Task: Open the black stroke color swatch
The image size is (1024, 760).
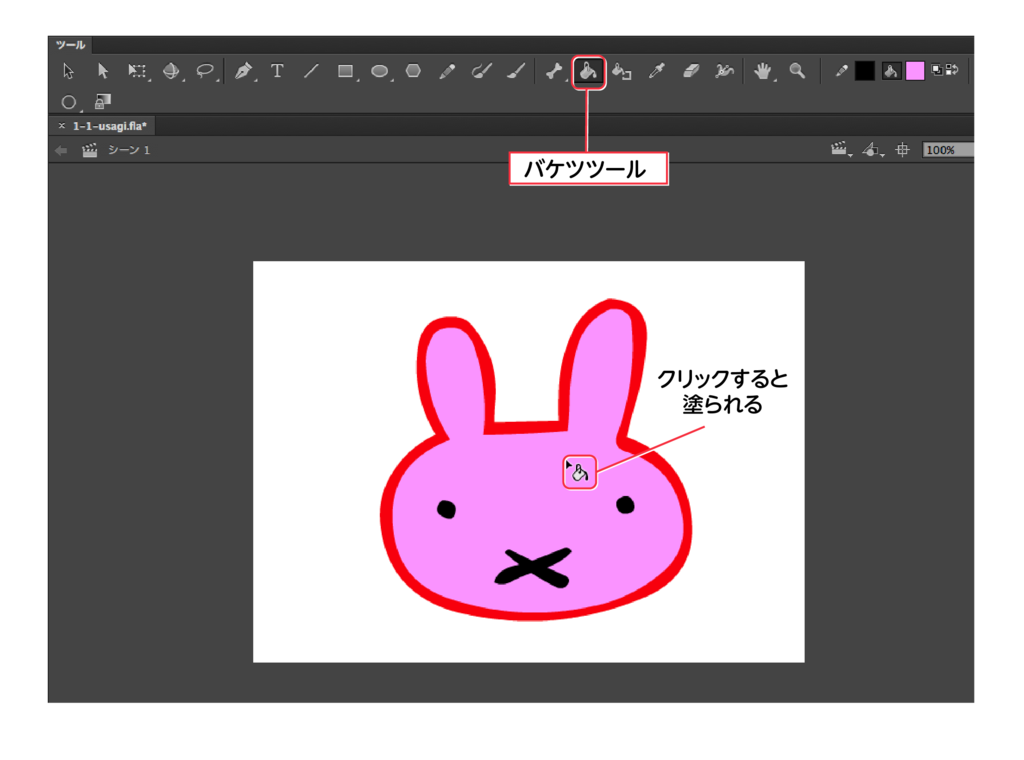Action: (x=865, y=71)
